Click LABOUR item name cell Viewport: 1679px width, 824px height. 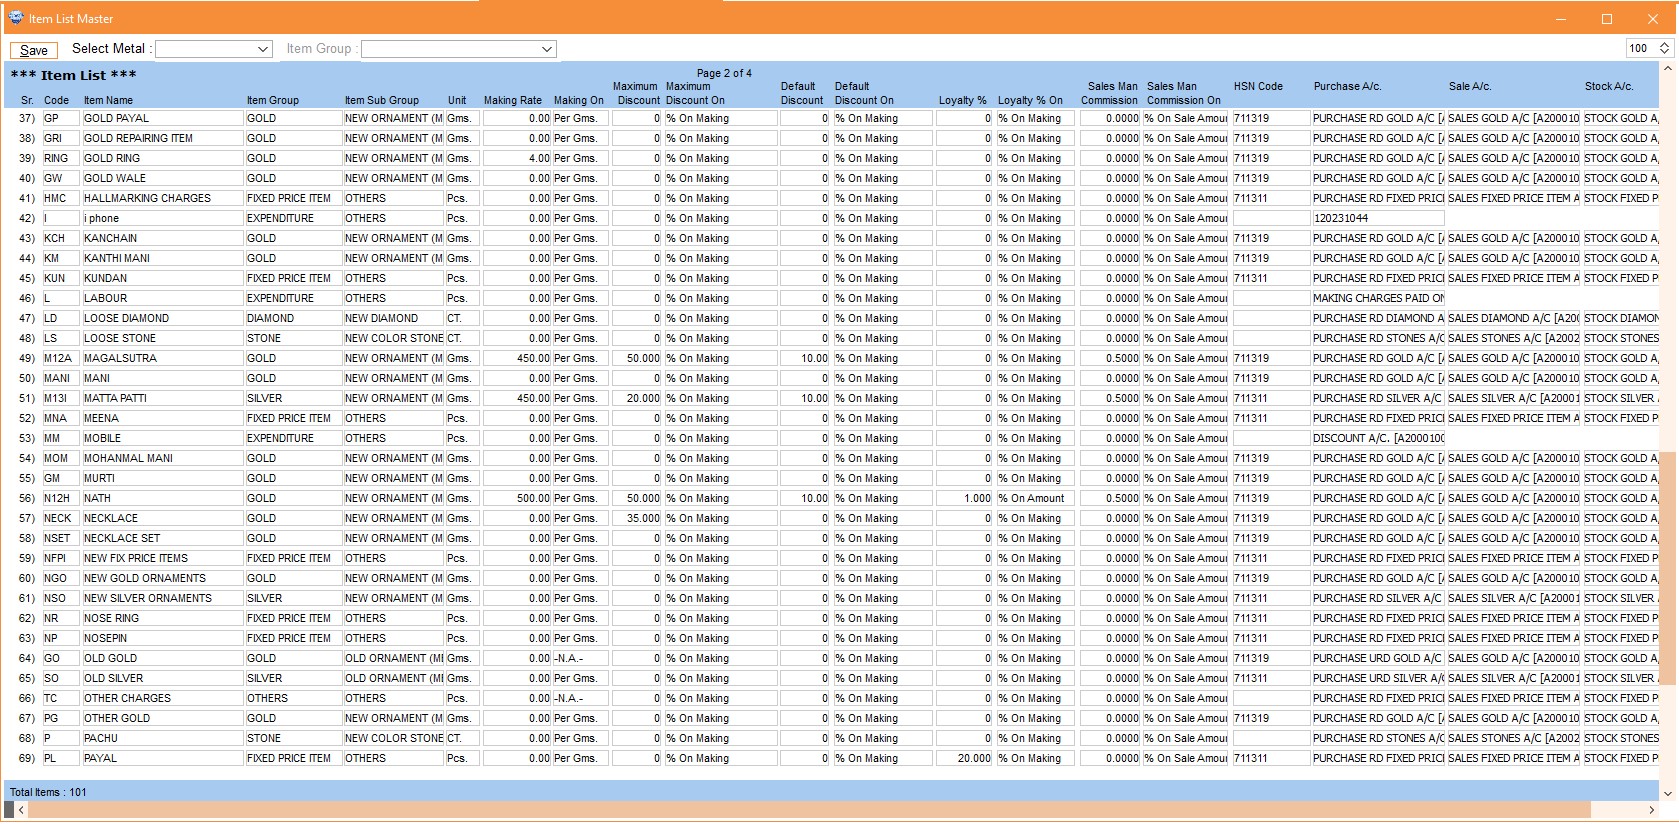[x=163, y=298]
